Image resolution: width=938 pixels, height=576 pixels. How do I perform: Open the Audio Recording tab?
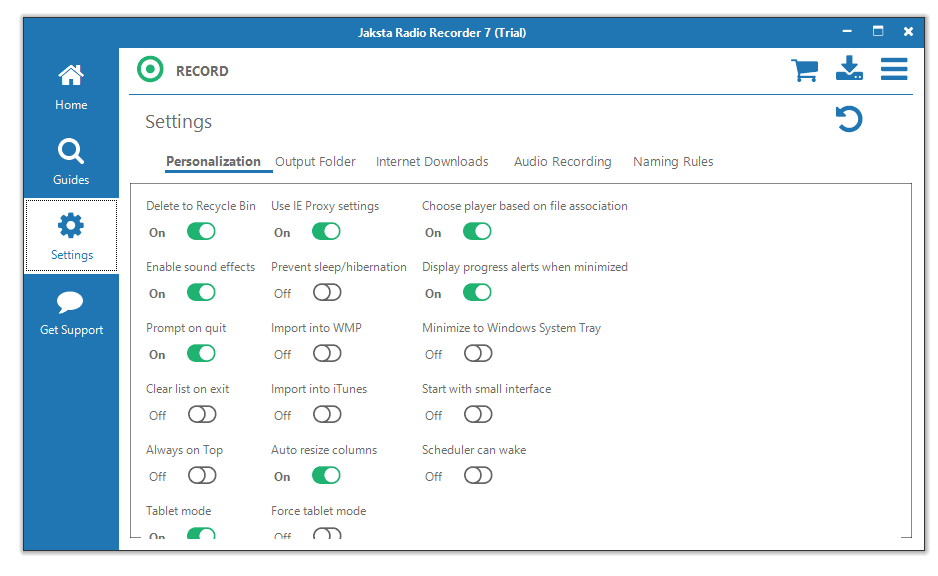(x=562, y=162)
